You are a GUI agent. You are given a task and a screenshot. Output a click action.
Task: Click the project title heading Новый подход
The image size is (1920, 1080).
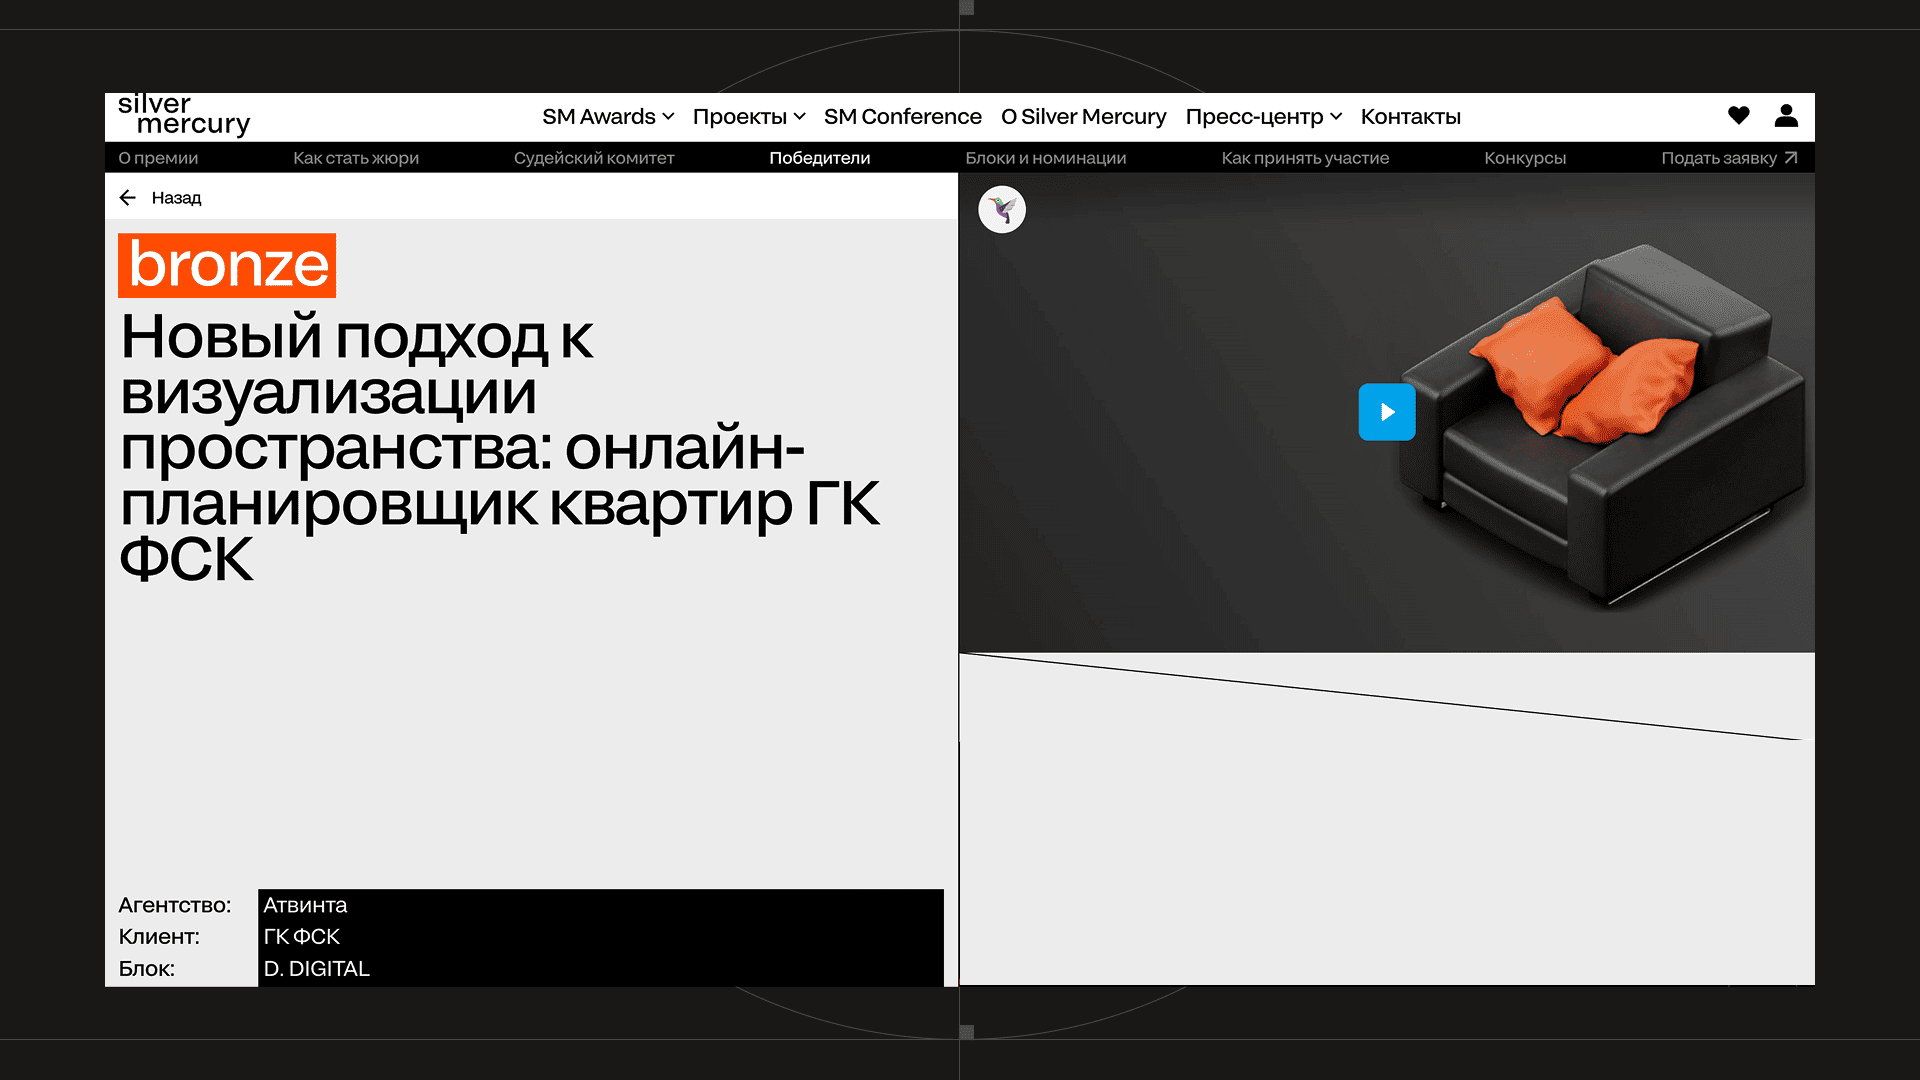pyautogui.click(x=500, y=447)
